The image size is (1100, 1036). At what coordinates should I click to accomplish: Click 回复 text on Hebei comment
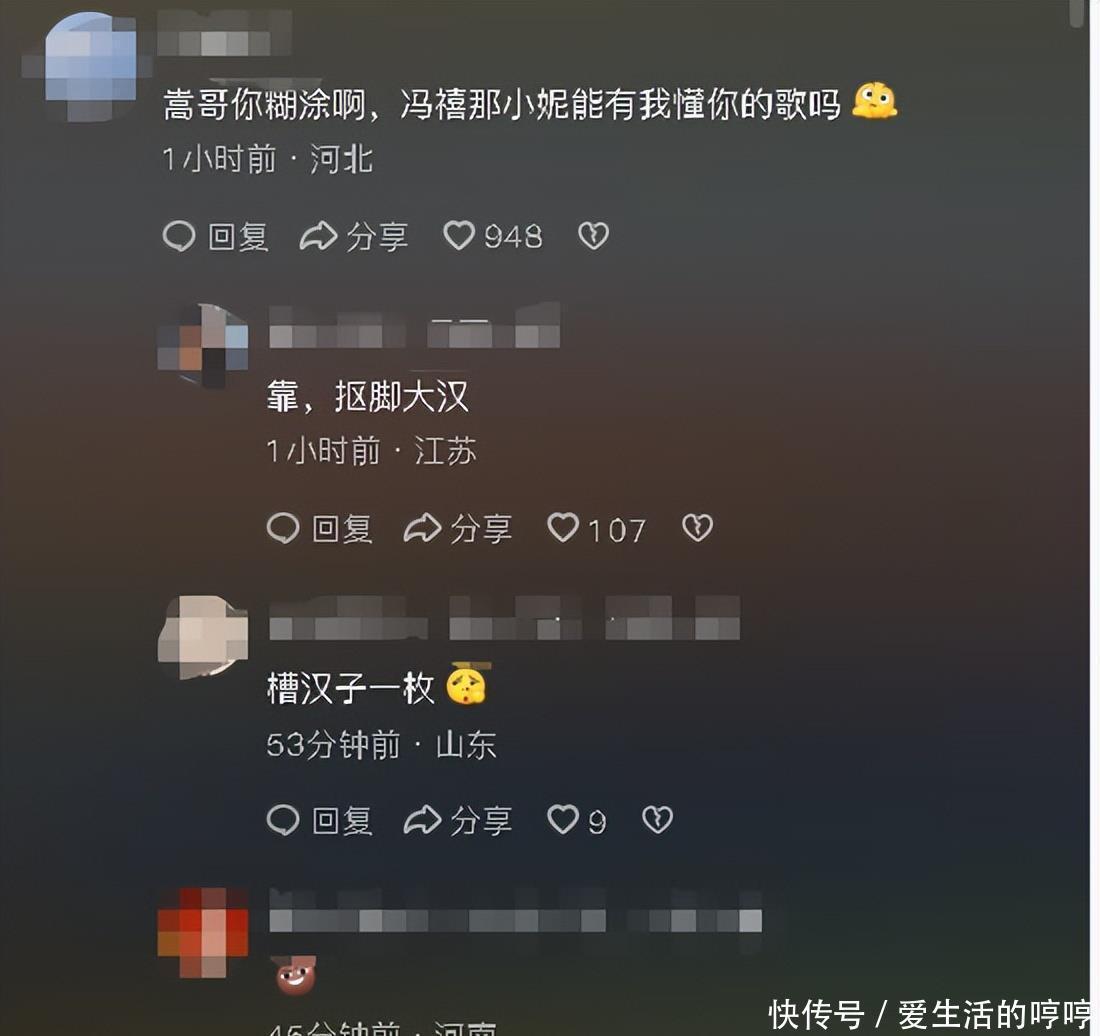[239, 237]
